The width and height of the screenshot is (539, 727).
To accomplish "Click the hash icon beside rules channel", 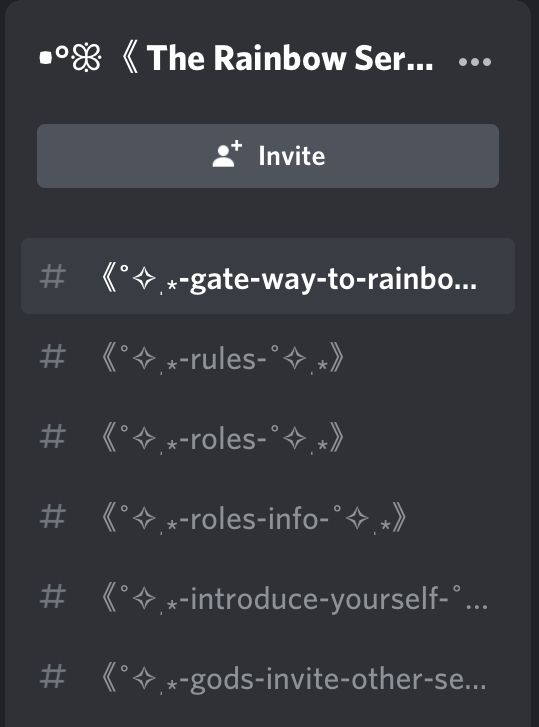I will click(52, 357).
